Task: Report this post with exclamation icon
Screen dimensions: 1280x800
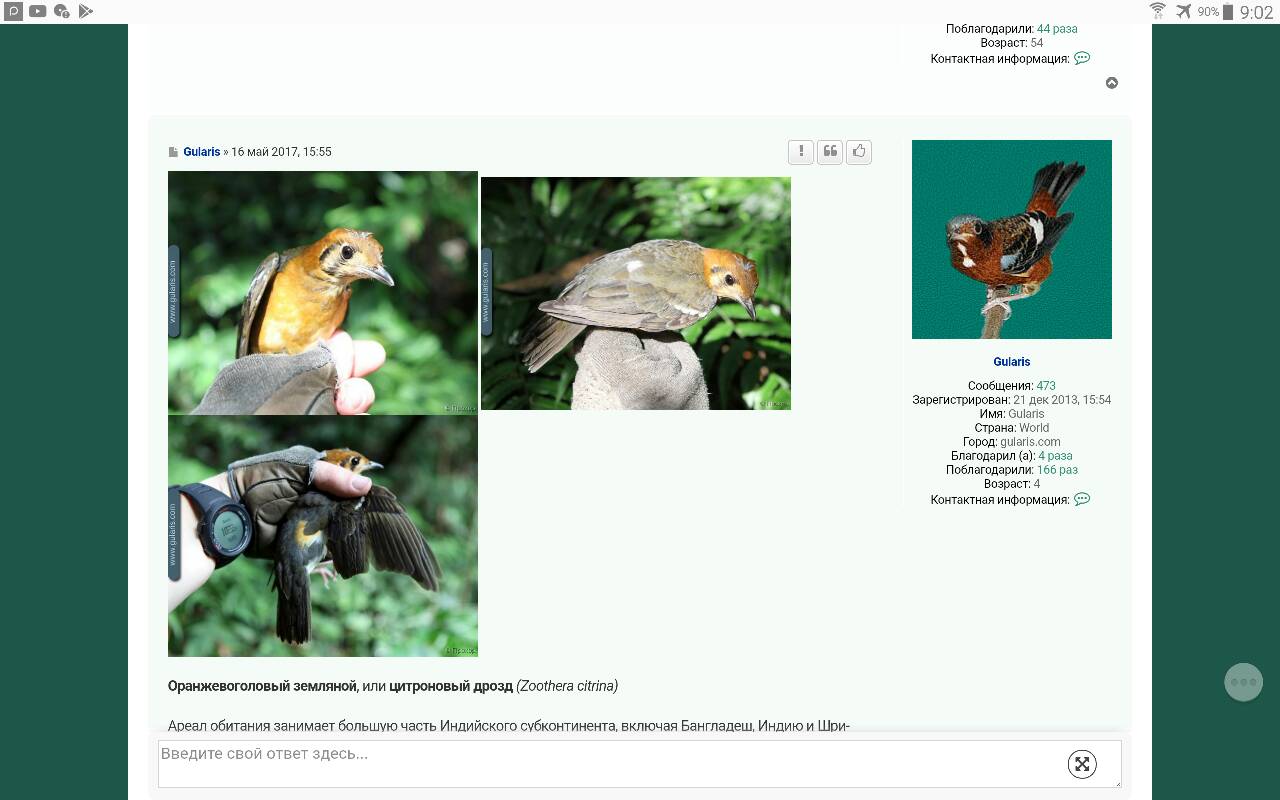Action: coord(801,152)
